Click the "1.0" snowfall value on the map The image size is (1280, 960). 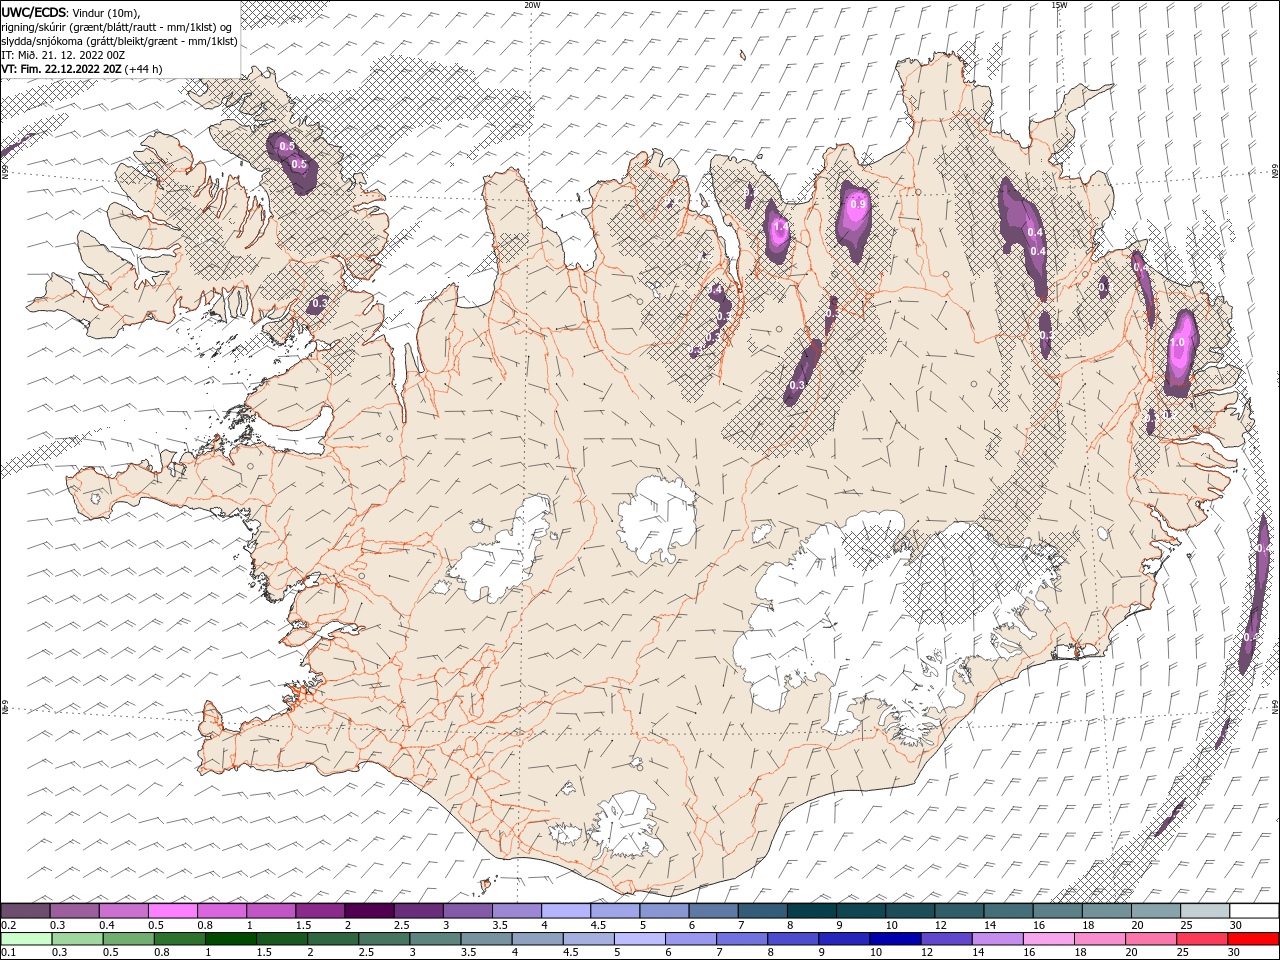(1177, 342)
